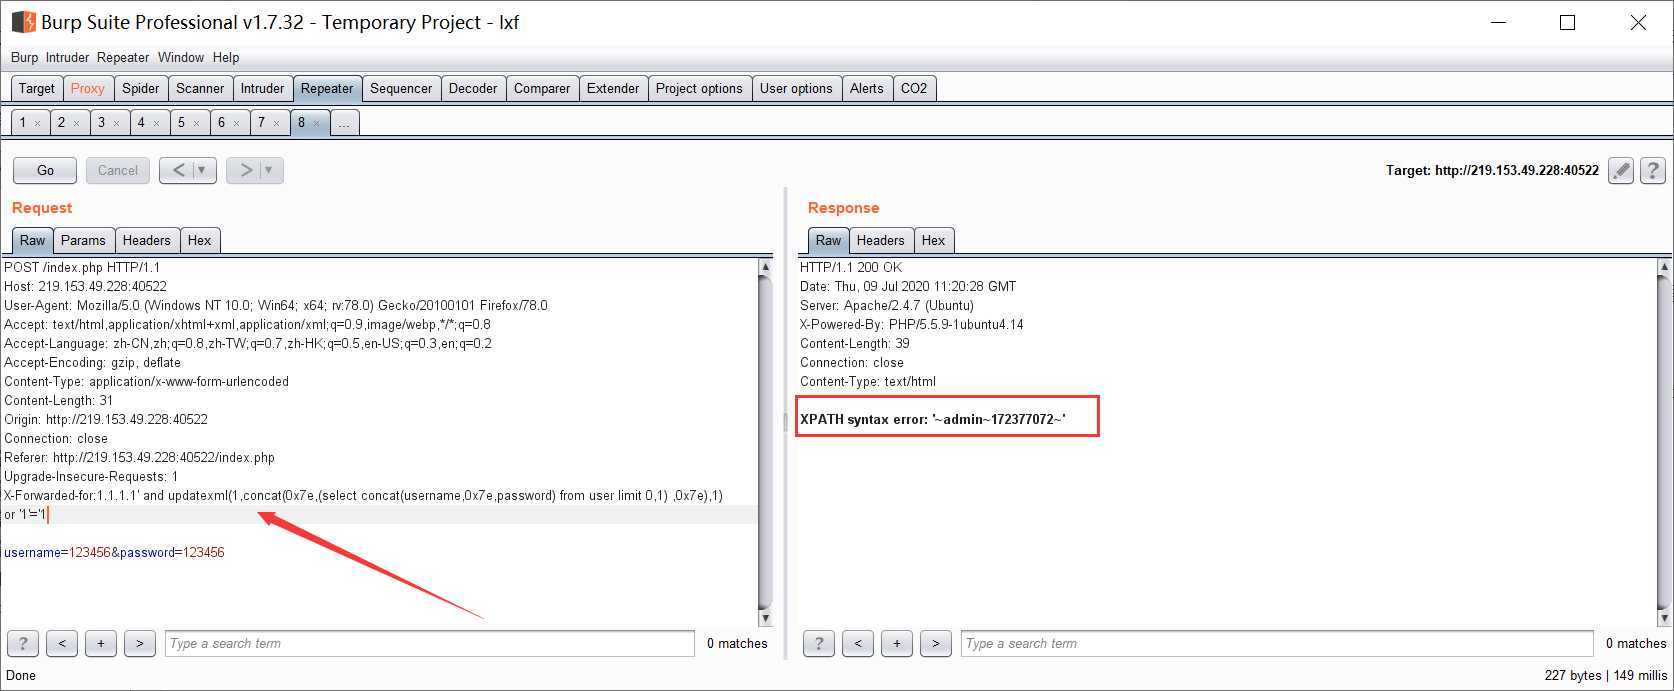Select Repeater tab number 4
The height and width of the screenshot is (691, 1674).
pos(148,123)
